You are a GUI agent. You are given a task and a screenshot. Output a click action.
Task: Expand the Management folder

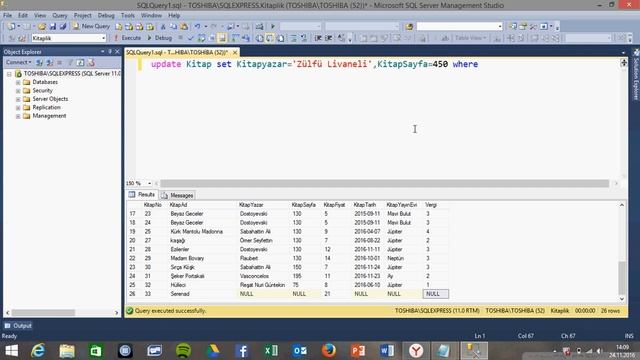point(18,116)
